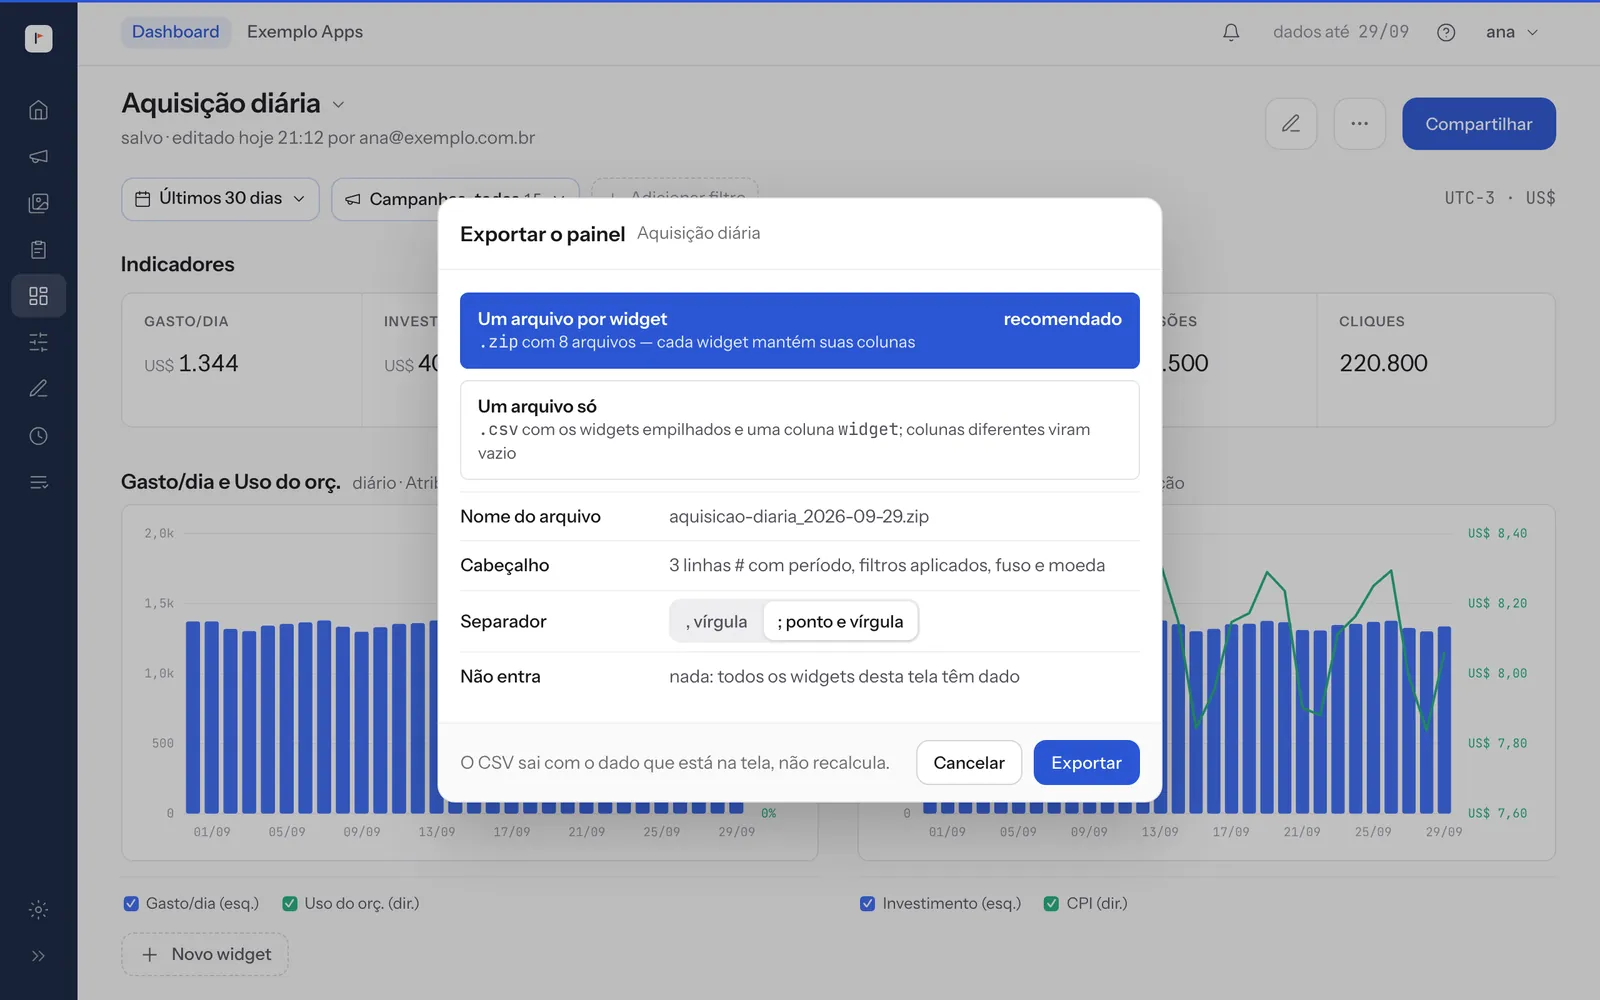This screenshot has width=1600, height=1000.
Task: Open the home icon in the sidebar
Action: point(38,110)
